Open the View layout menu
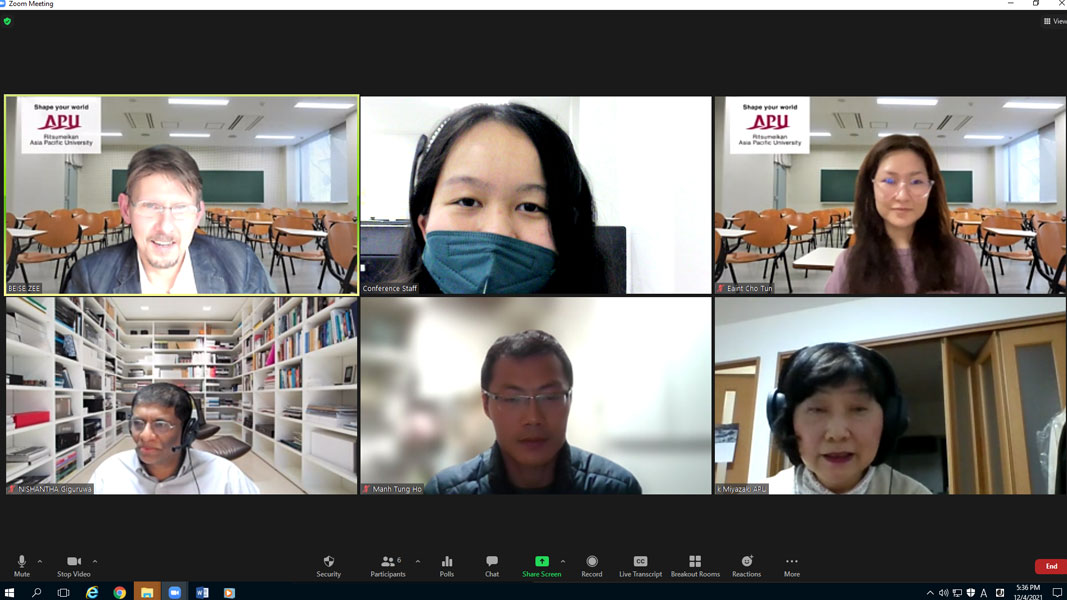The image size is (1067, 600). [1054, 21]
